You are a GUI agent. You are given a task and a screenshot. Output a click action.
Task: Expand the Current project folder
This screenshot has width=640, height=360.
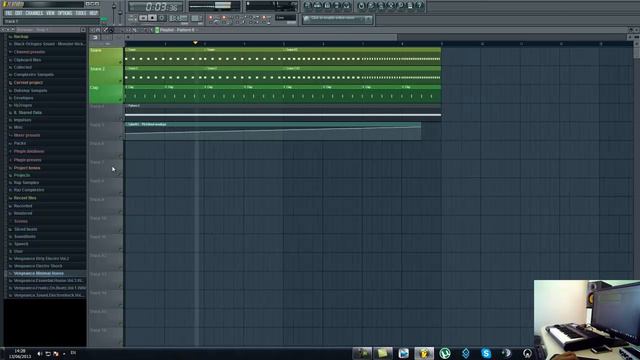tap(28, 82)
